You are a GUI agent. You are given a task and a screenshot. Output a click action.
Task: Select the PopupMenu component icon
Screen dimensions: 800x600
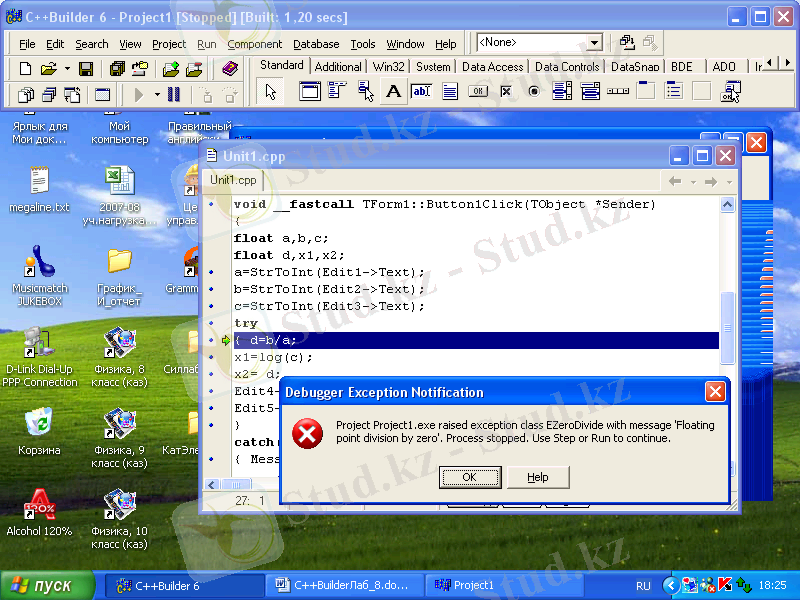[x=365, y=92]
